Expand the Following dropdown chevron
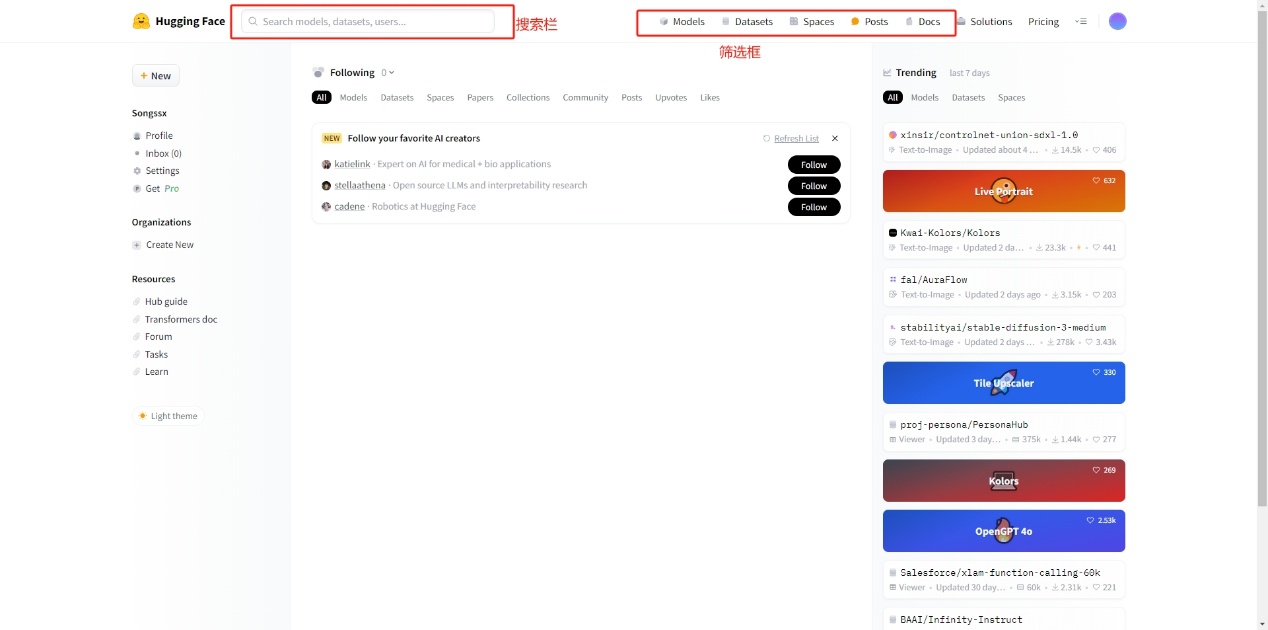 tap(391, 73)
